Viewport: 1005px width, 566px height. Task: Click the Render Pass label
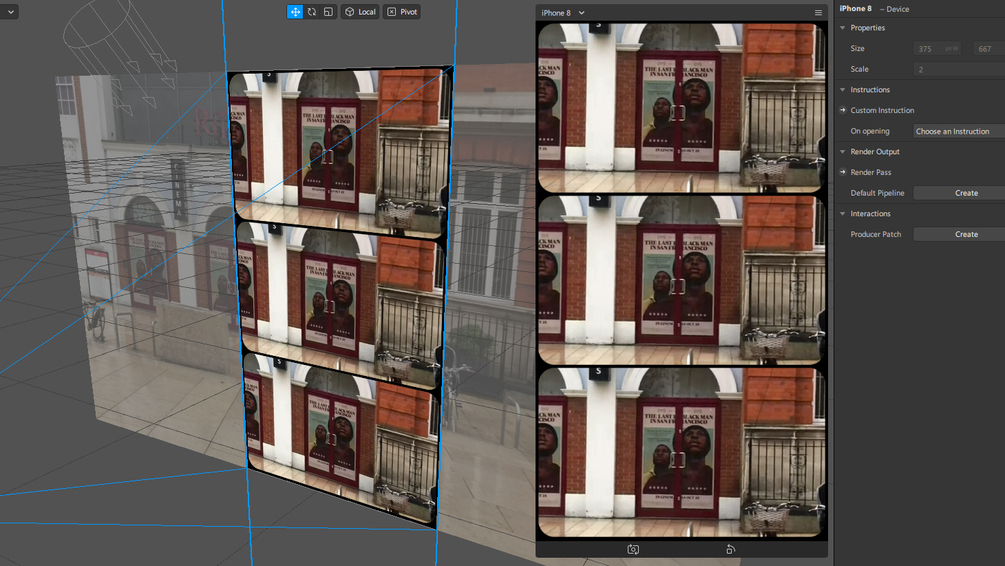pos(870,172)
